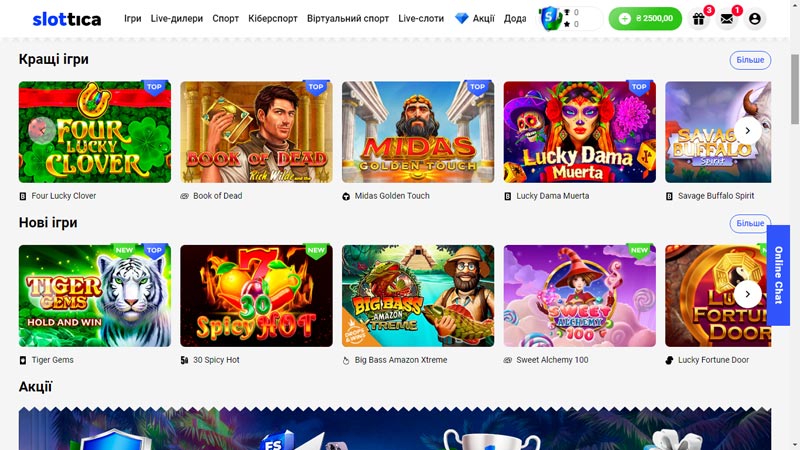
Task: Show next games in Нові ігри carousel
Action: [747, 294]
